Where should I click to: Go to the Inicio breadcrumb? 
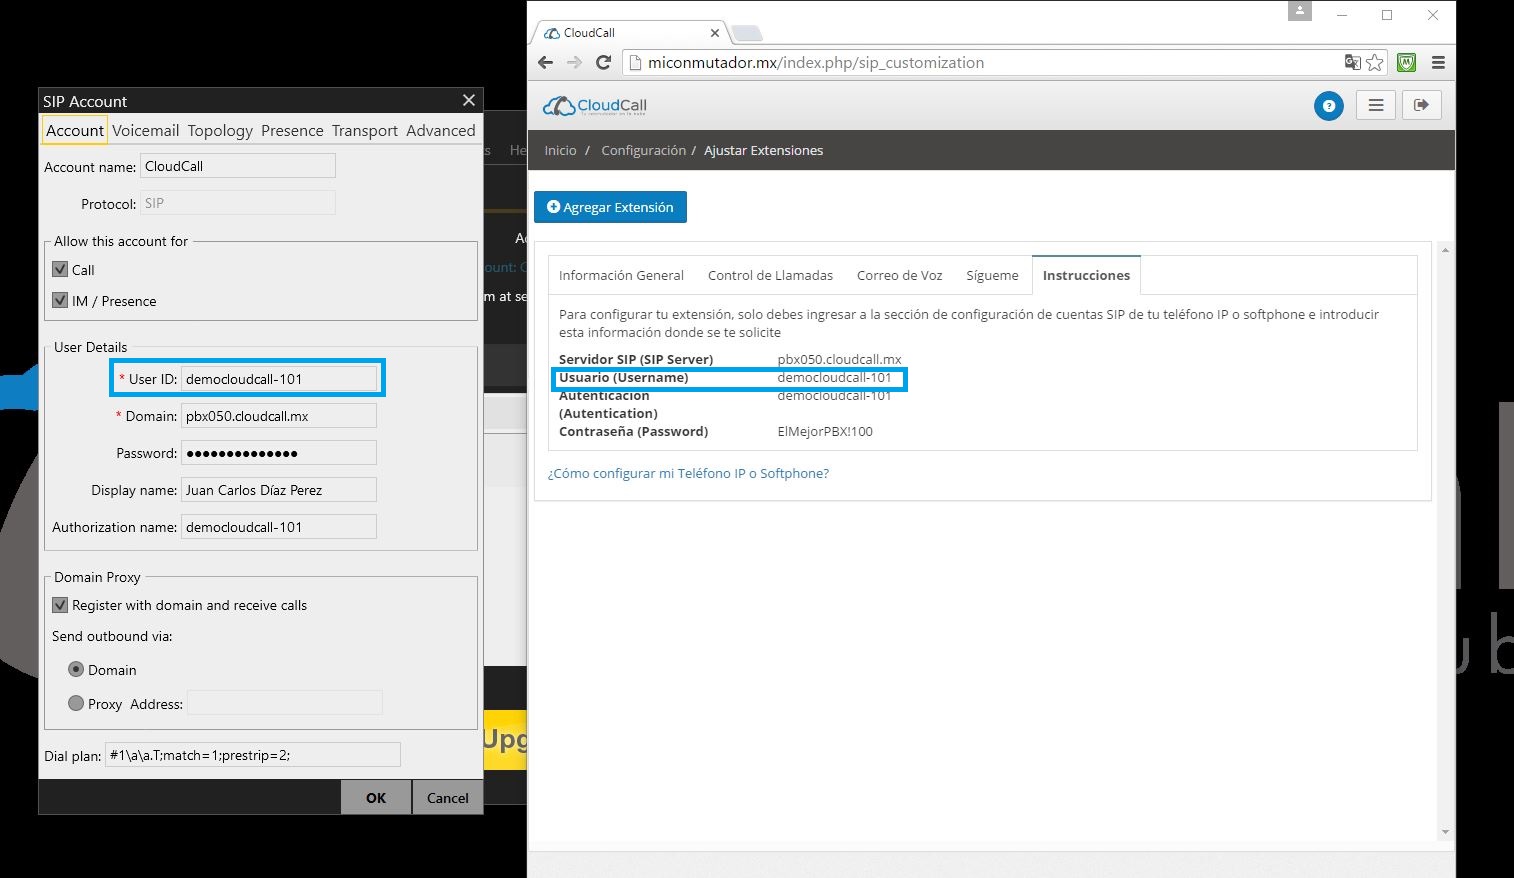coord(560,150)
